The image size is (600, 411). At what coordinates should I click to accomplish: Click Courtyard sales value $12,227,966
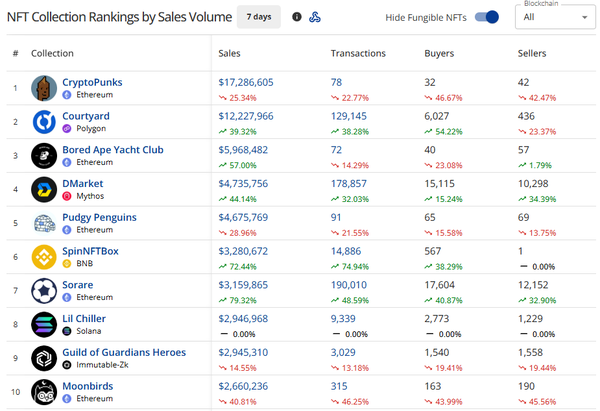[246, 116]
